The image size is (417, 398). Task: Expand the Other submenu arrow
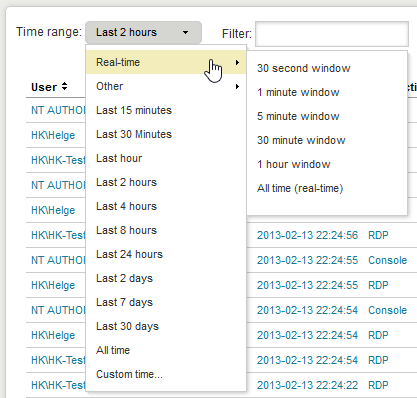point(237,86)
